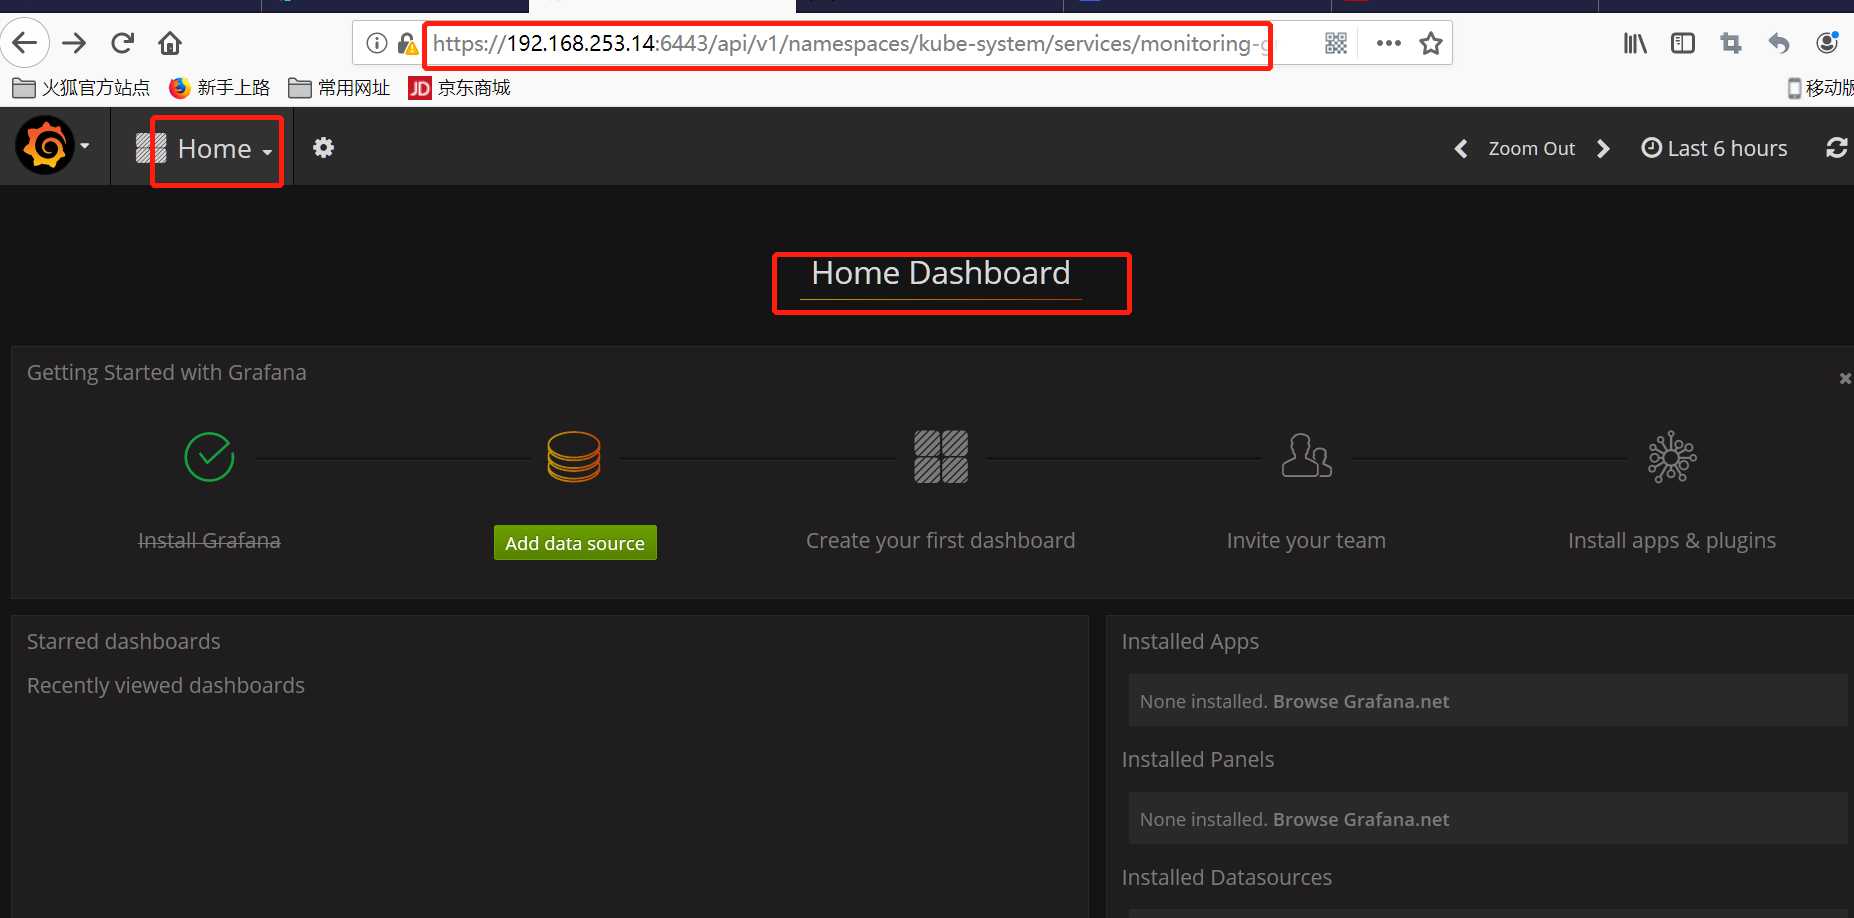The width and height of the screenshot is (1854, 918).
Task: Click Installed Datasources heading
Action: (x=1227, y=878)
